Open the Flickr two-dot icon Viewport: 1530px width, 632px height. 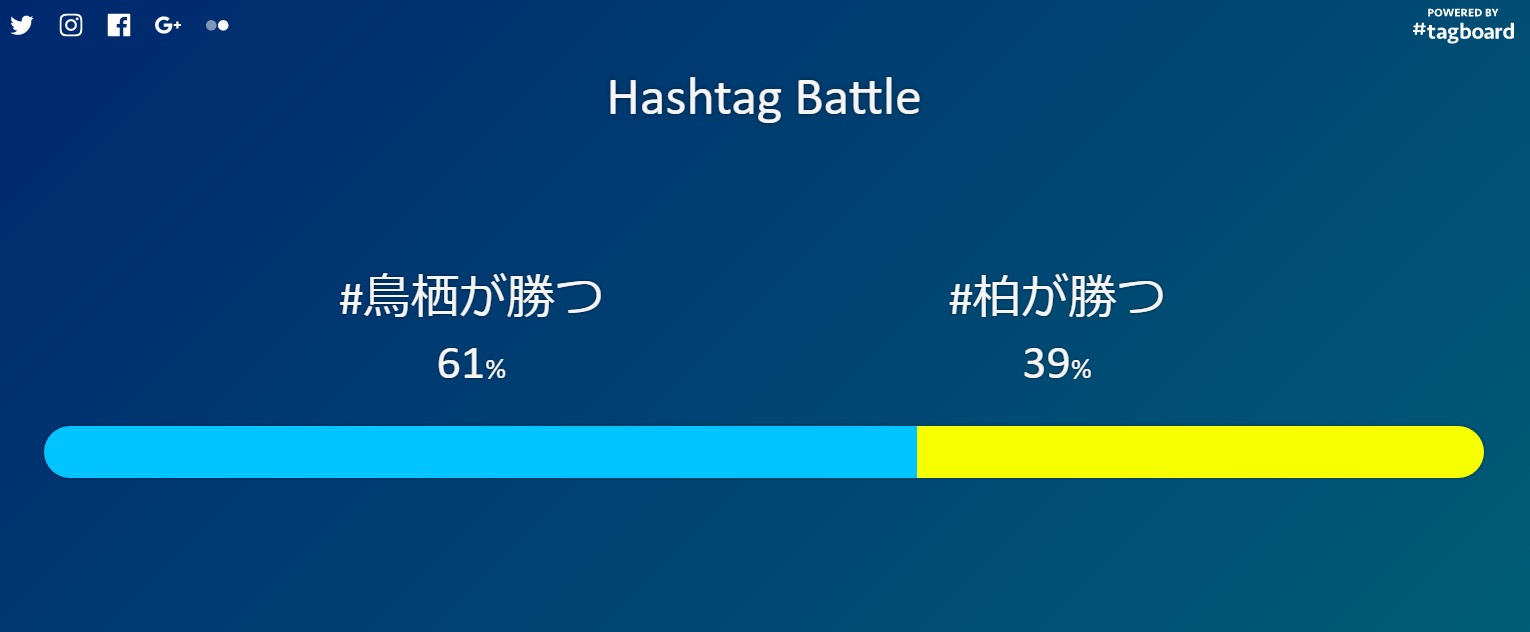(217, 25)
